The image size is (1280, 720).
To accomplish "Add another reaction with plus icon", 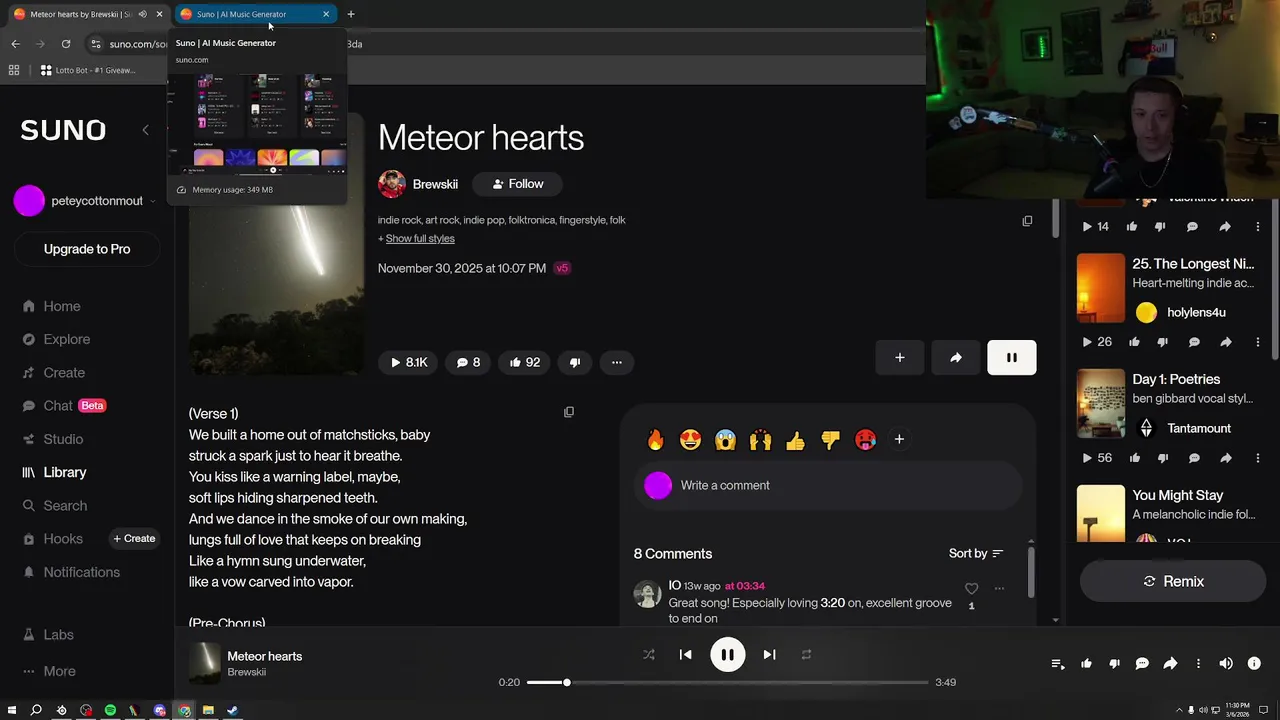I will 899,439.
